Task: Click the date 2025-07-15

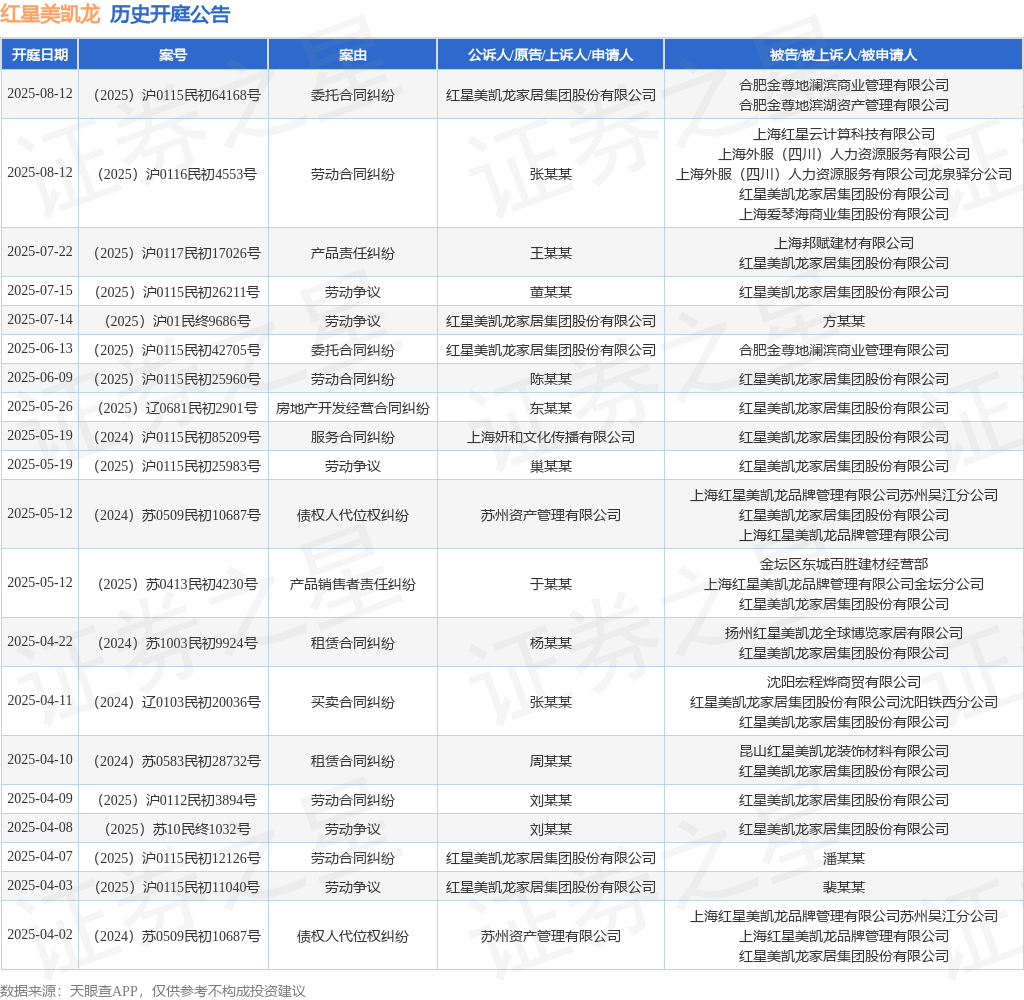Action: coord(40,290)
